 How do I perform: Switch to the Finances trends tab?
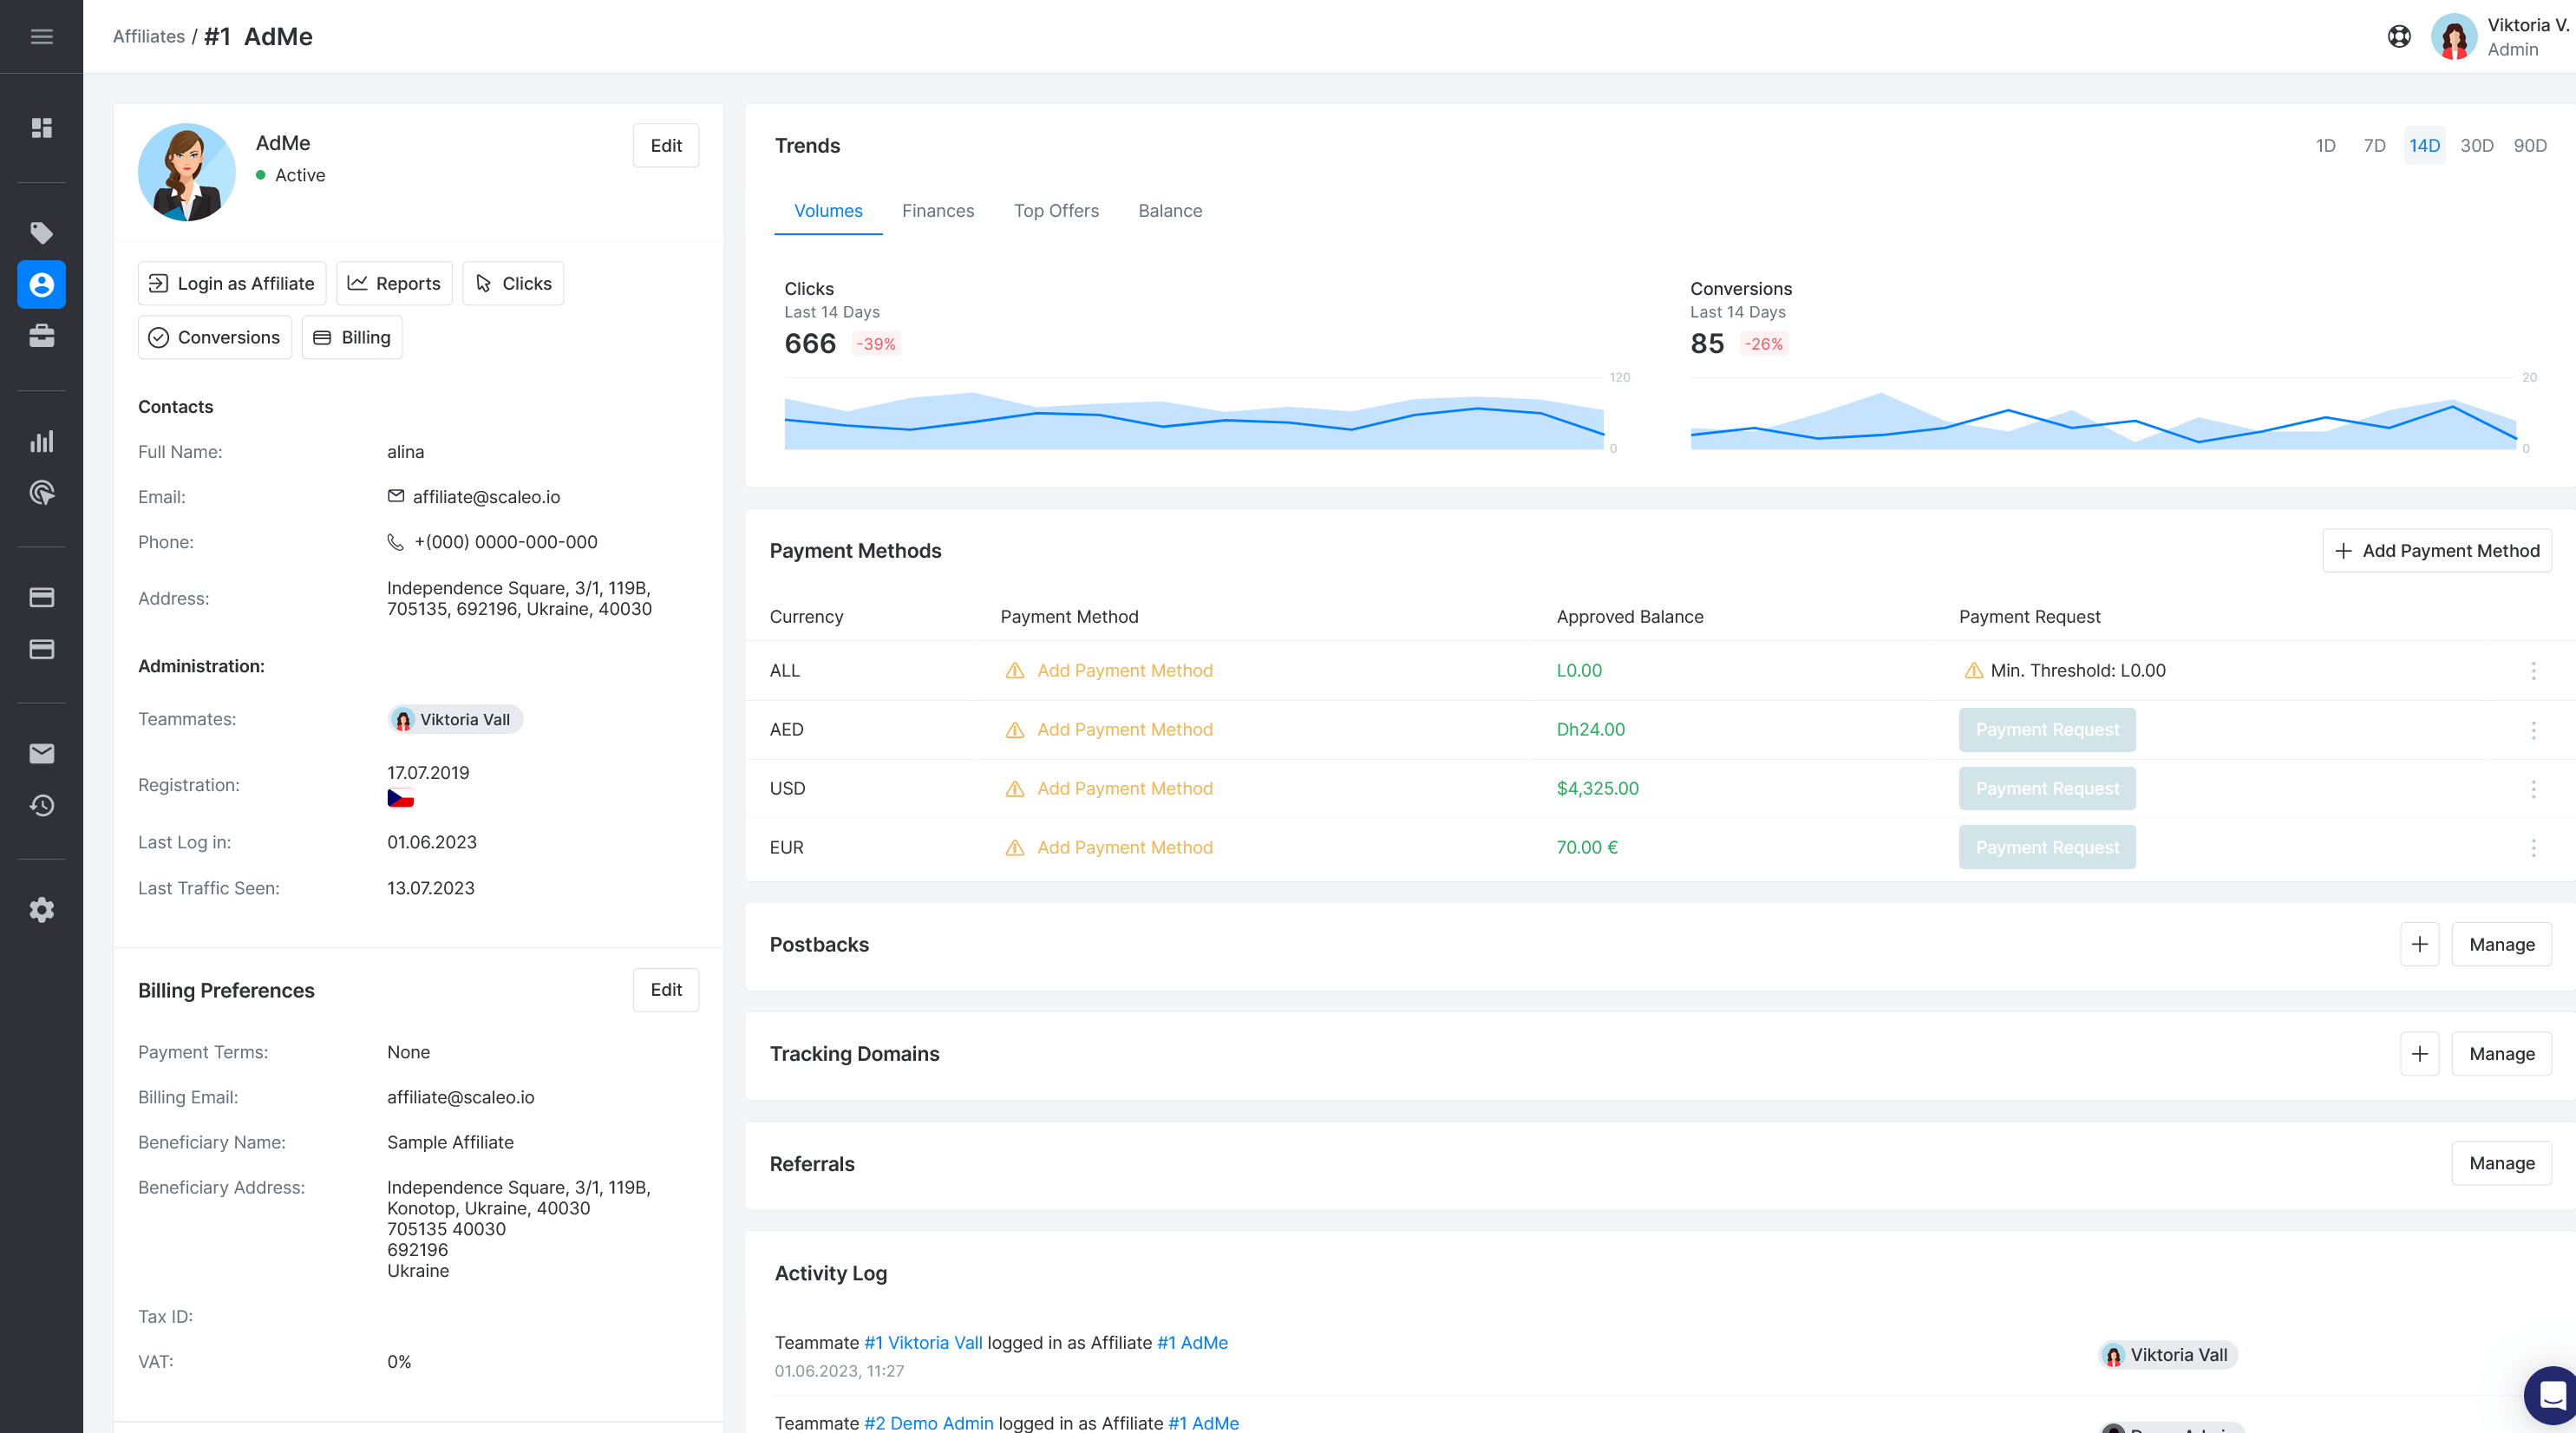[937, 210]
